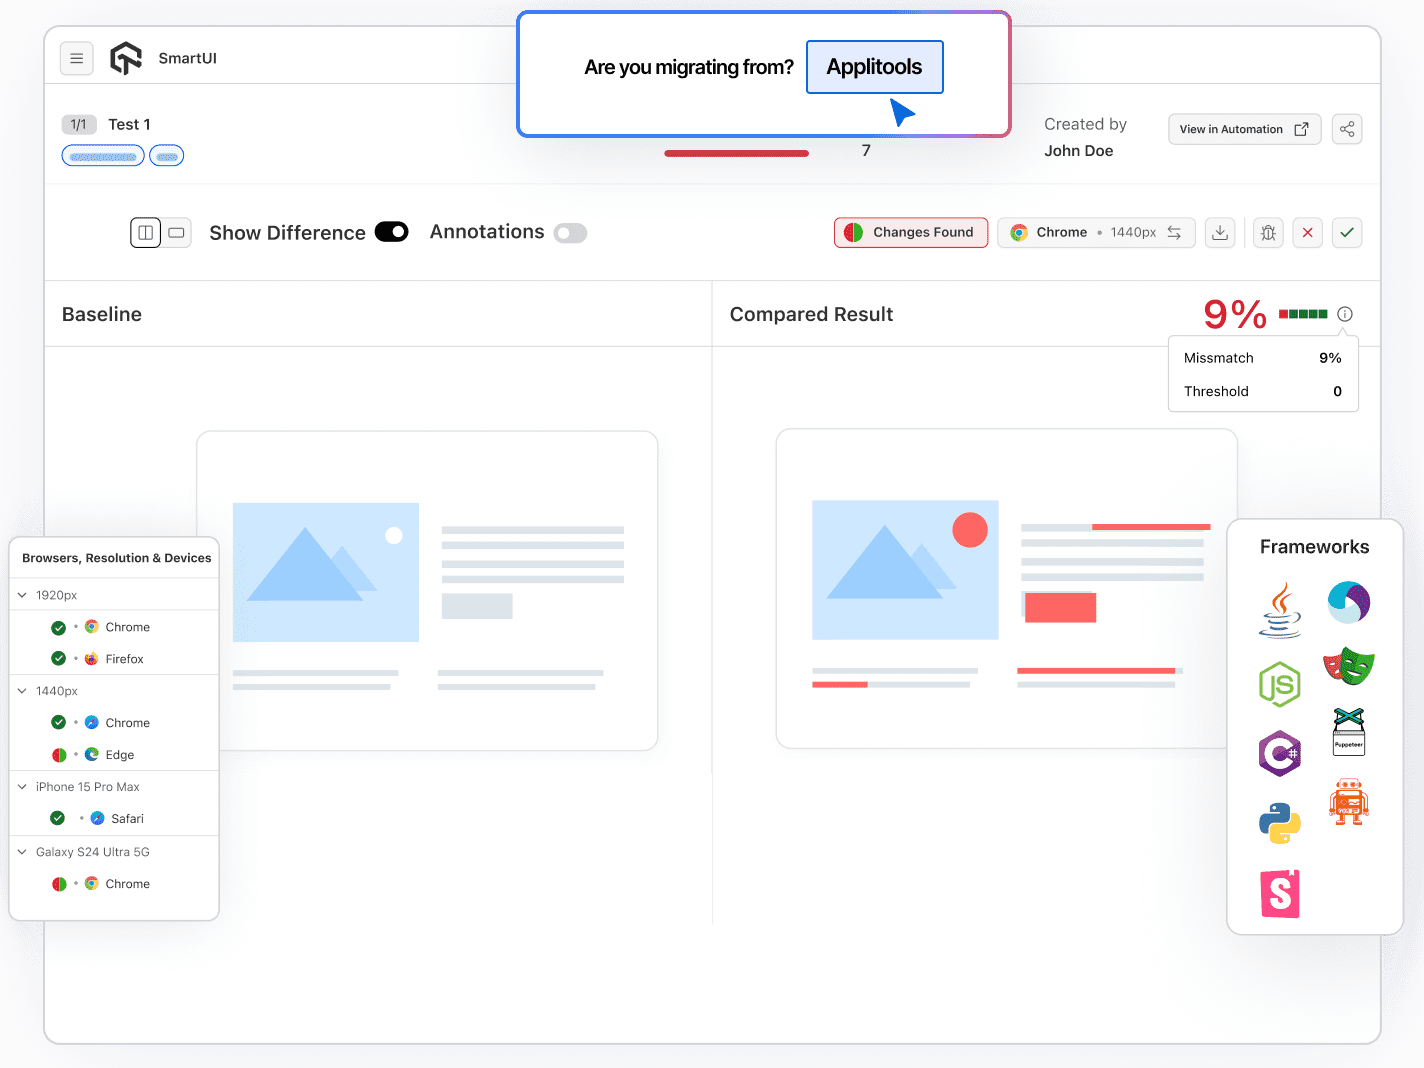Switch to single-pane comparison layout
Viewport: 1424px width, 1068px height.
177,233
